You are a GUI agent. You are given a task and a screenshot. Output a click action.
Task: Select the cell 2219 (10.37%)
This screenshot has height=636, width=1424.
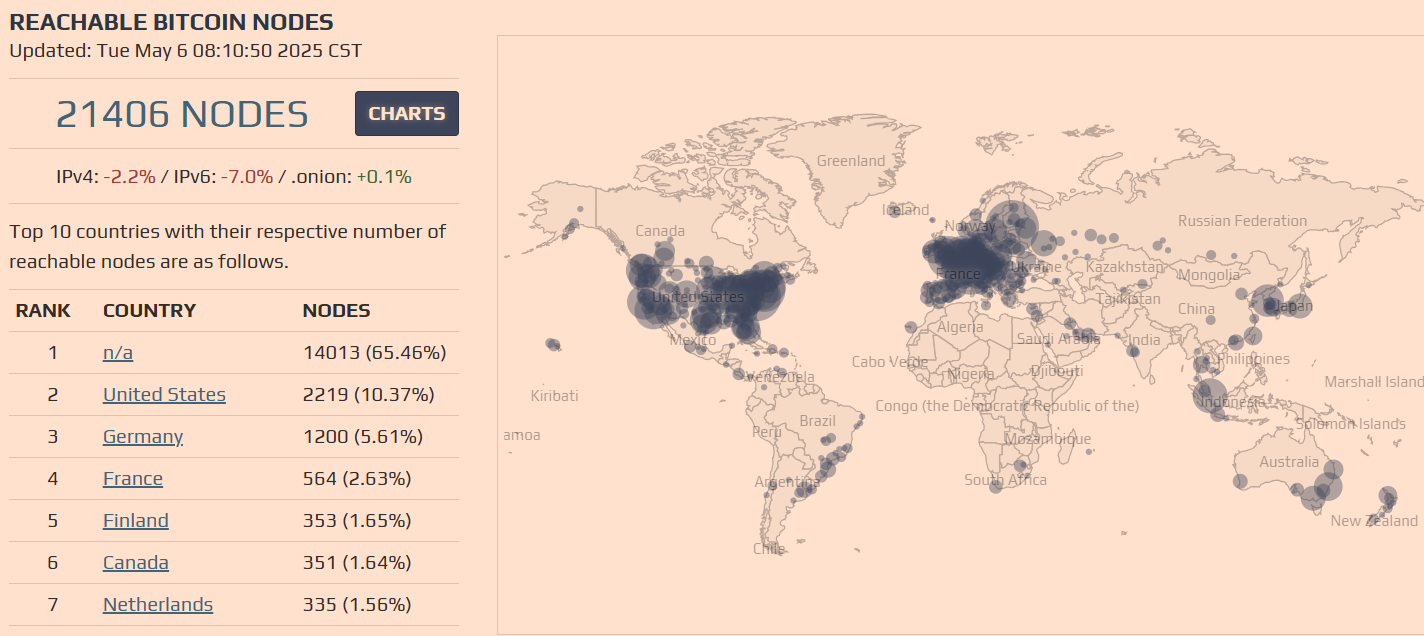coord(368,395)
